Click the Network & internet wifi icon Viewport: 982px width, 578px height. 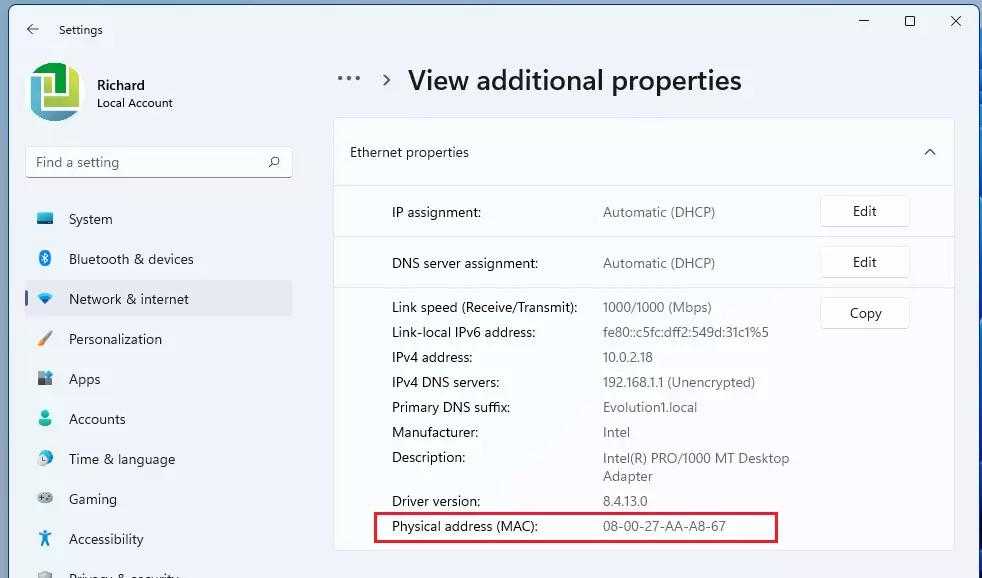click(45, 299)
